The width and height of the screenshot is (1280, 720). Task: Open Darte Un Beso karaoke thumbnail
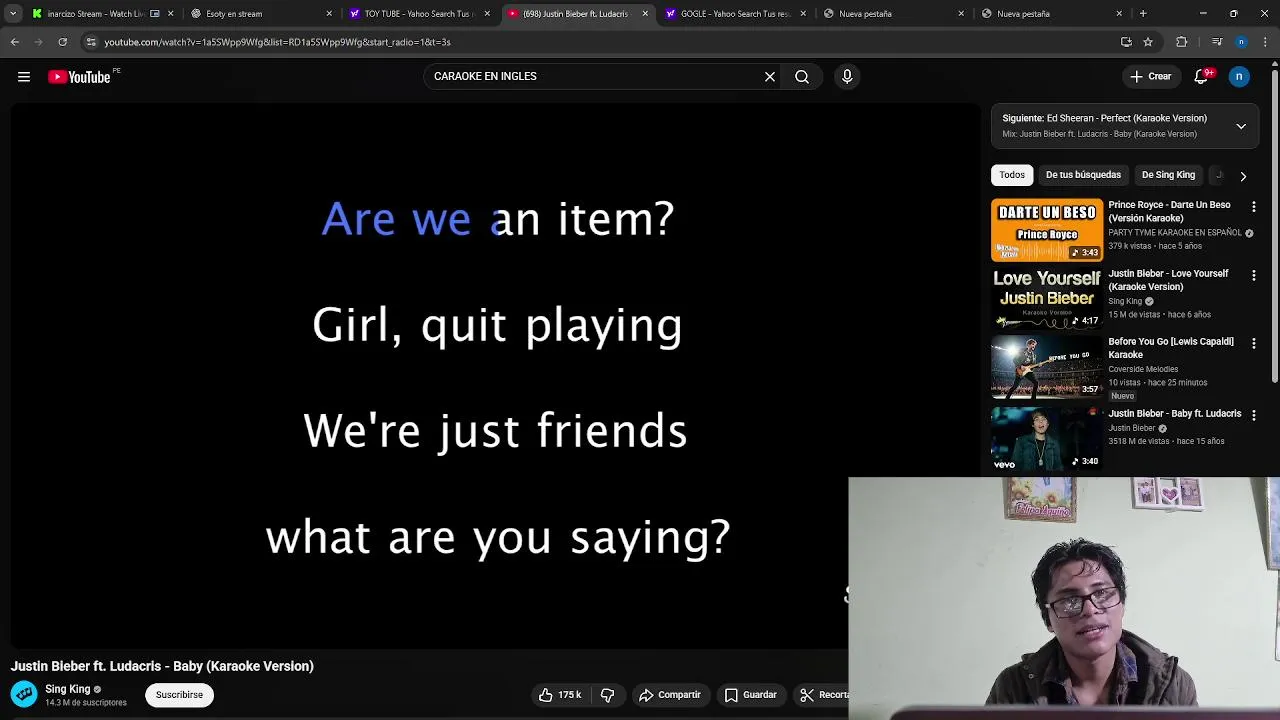1046,230
